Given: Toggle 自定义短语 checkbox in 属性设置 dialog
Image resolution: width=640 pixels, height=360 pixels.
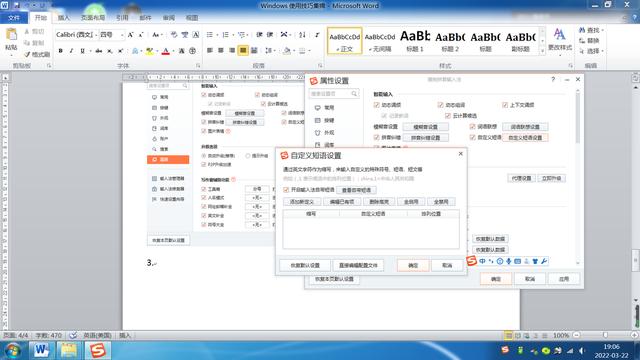Looking at the screenshot, I should (x=472, y=138).
